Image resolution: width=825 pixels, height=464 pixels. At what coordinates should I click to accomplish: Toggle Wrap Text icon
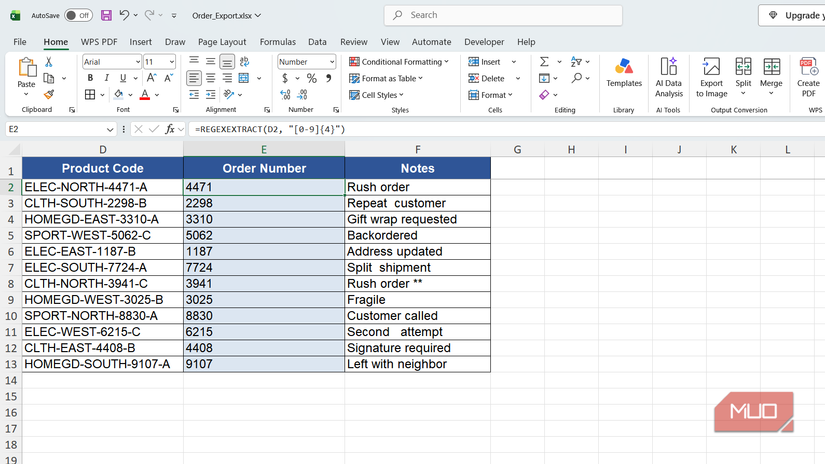[244, 62]
